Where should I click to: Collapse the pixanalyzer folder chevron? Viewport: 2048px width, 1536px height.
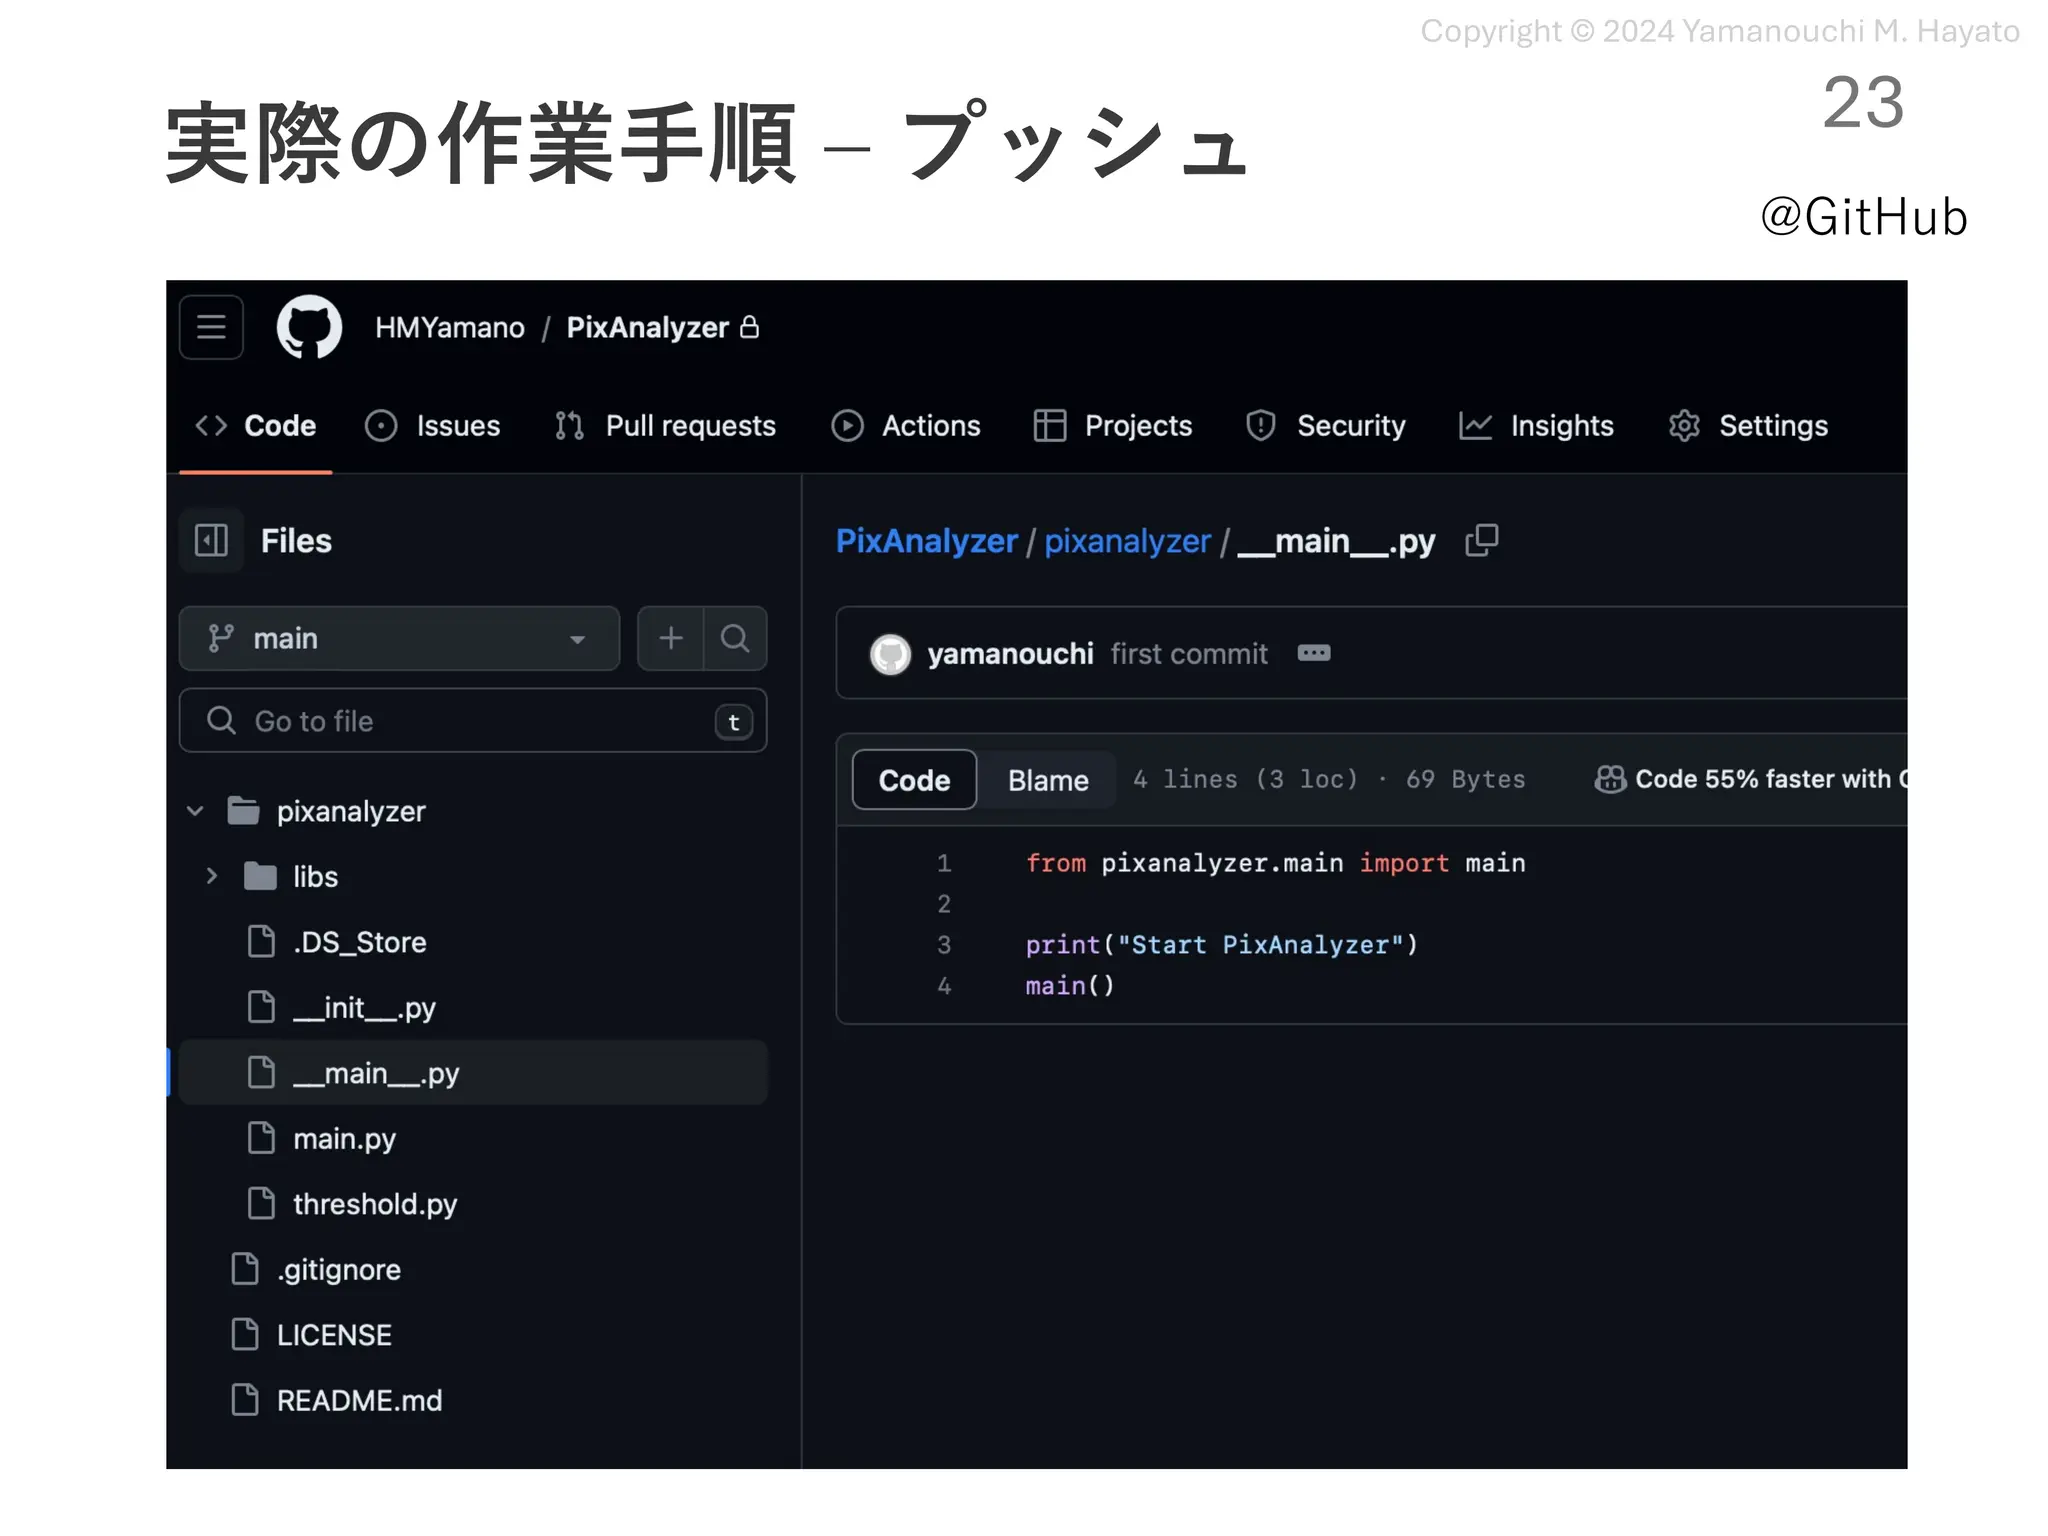coord(196,811)
